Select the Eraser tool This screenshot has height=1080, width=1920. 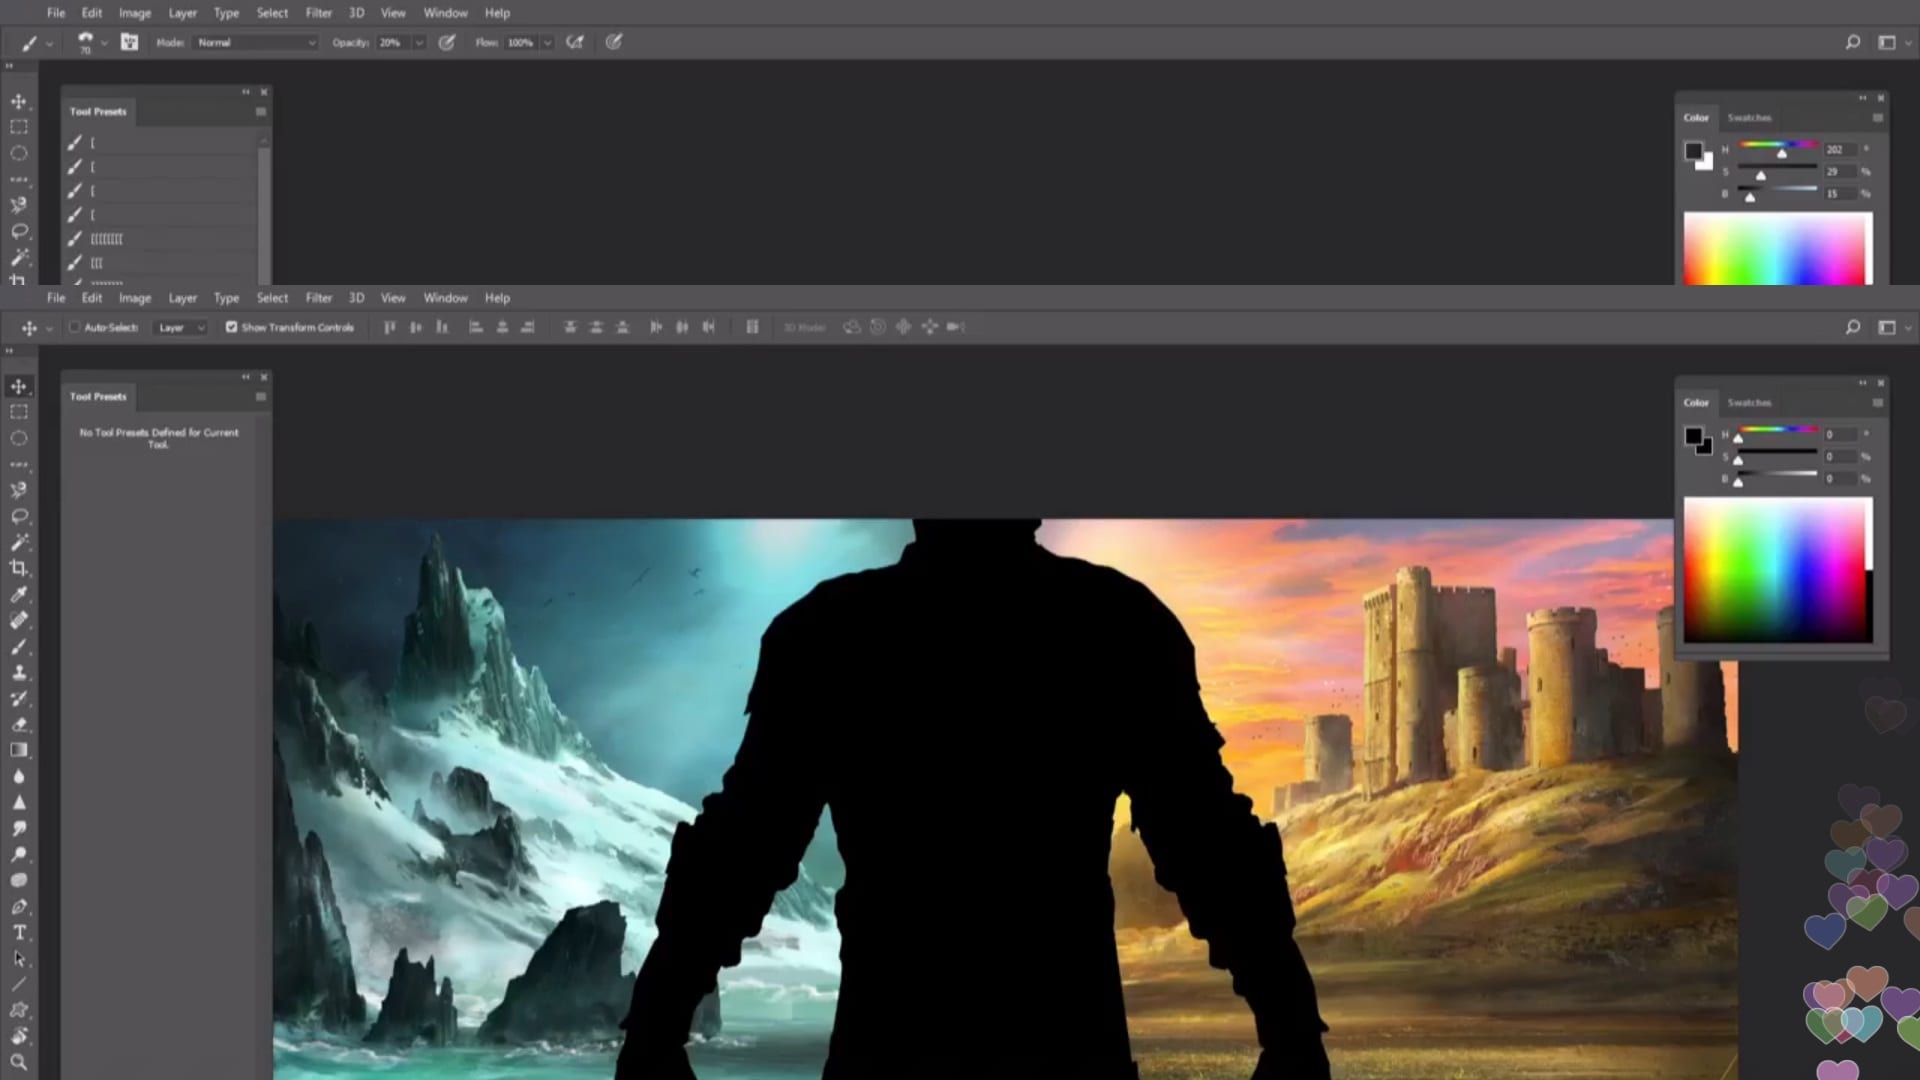coord(19,724)
